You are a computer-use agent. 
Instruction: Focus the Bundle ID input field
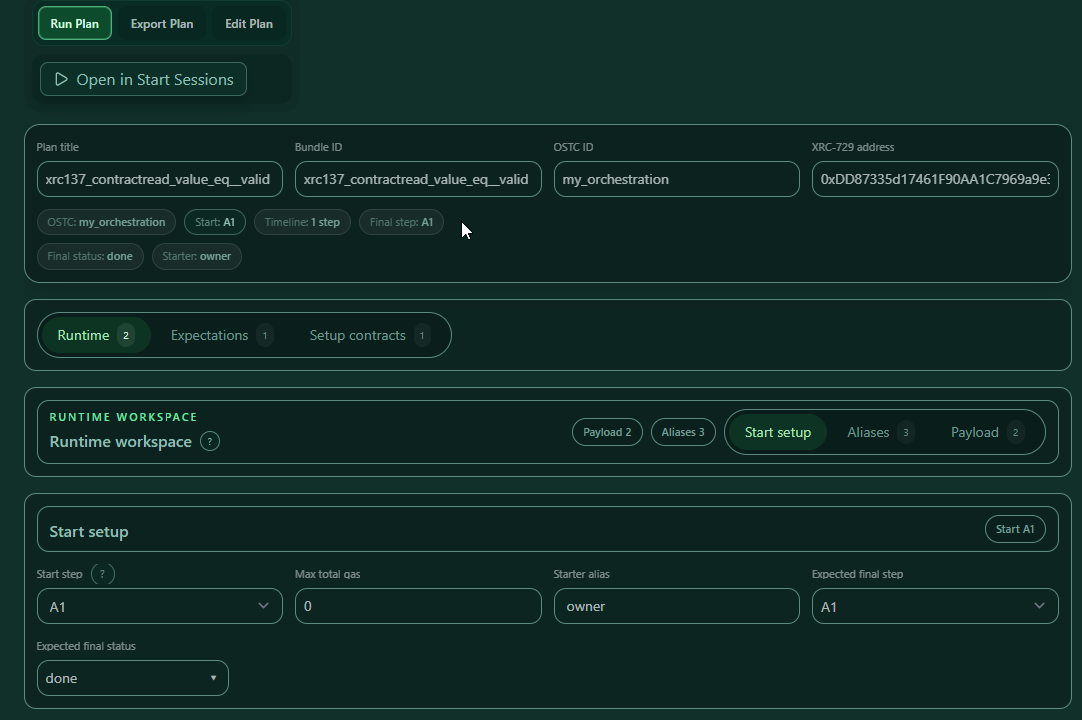[x=418, y=179]
